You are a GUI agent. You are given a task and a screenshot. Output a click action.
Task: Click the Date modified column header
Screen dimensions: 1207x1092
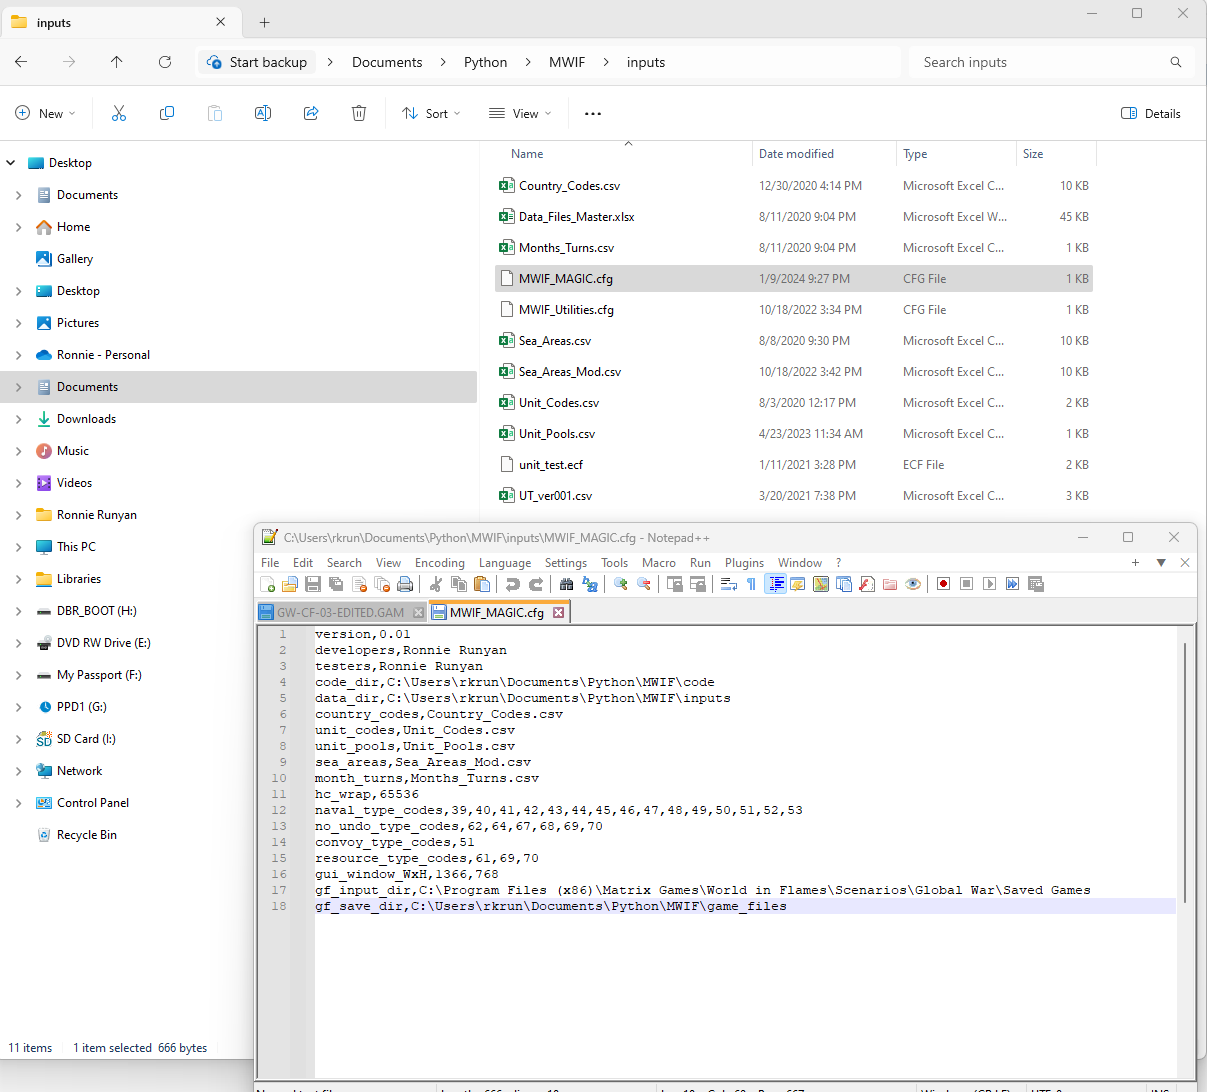point(796,154)
